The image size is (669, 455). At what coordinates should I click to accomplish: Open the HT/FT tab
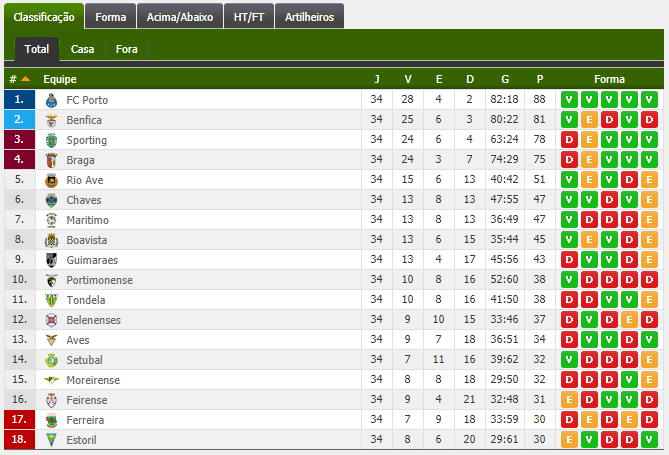point(249,16)
